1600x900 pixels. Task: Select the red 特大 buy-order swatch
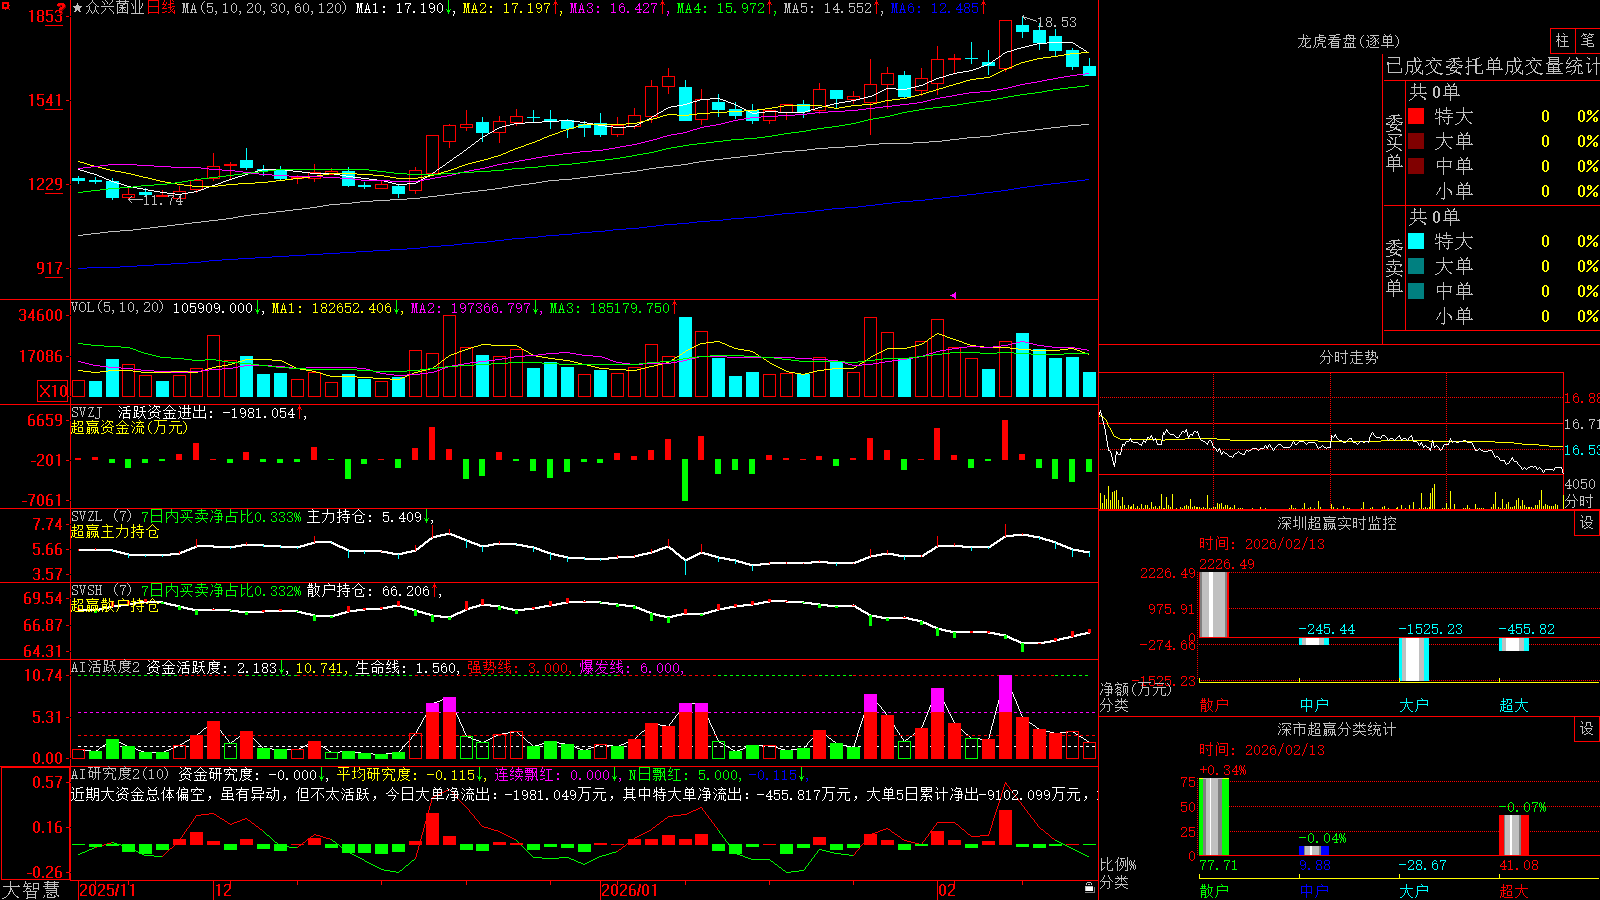(x=1416, y=116)
